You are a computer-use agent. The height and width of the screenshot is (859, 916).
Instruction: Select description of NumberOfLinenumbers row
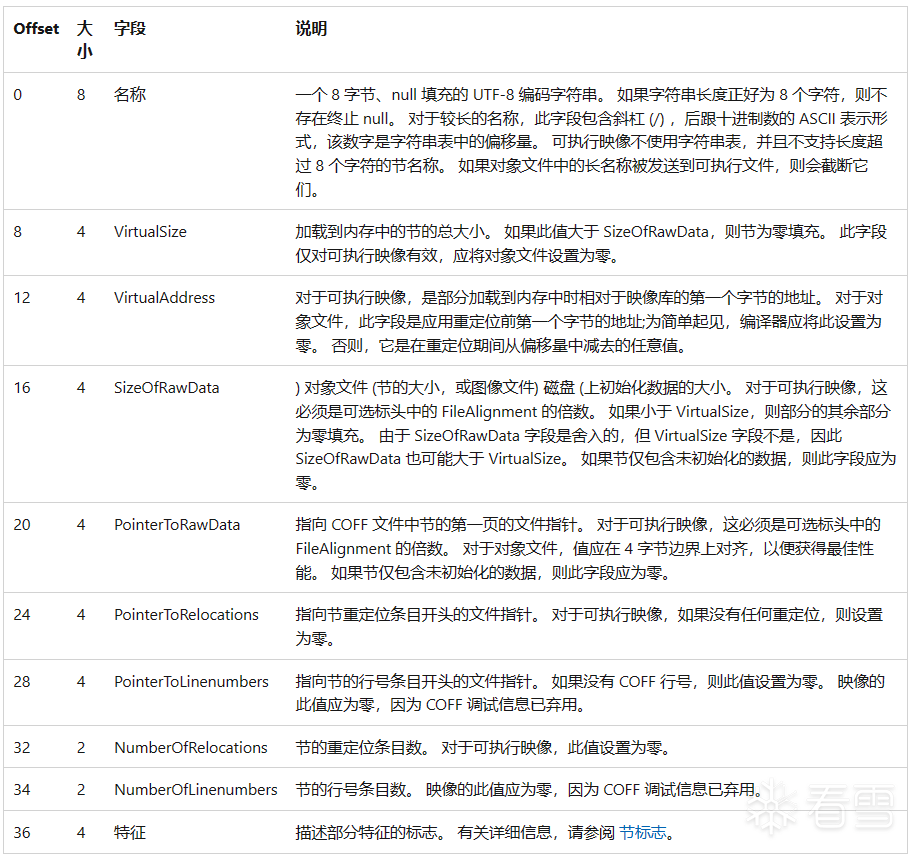(530, 789)
